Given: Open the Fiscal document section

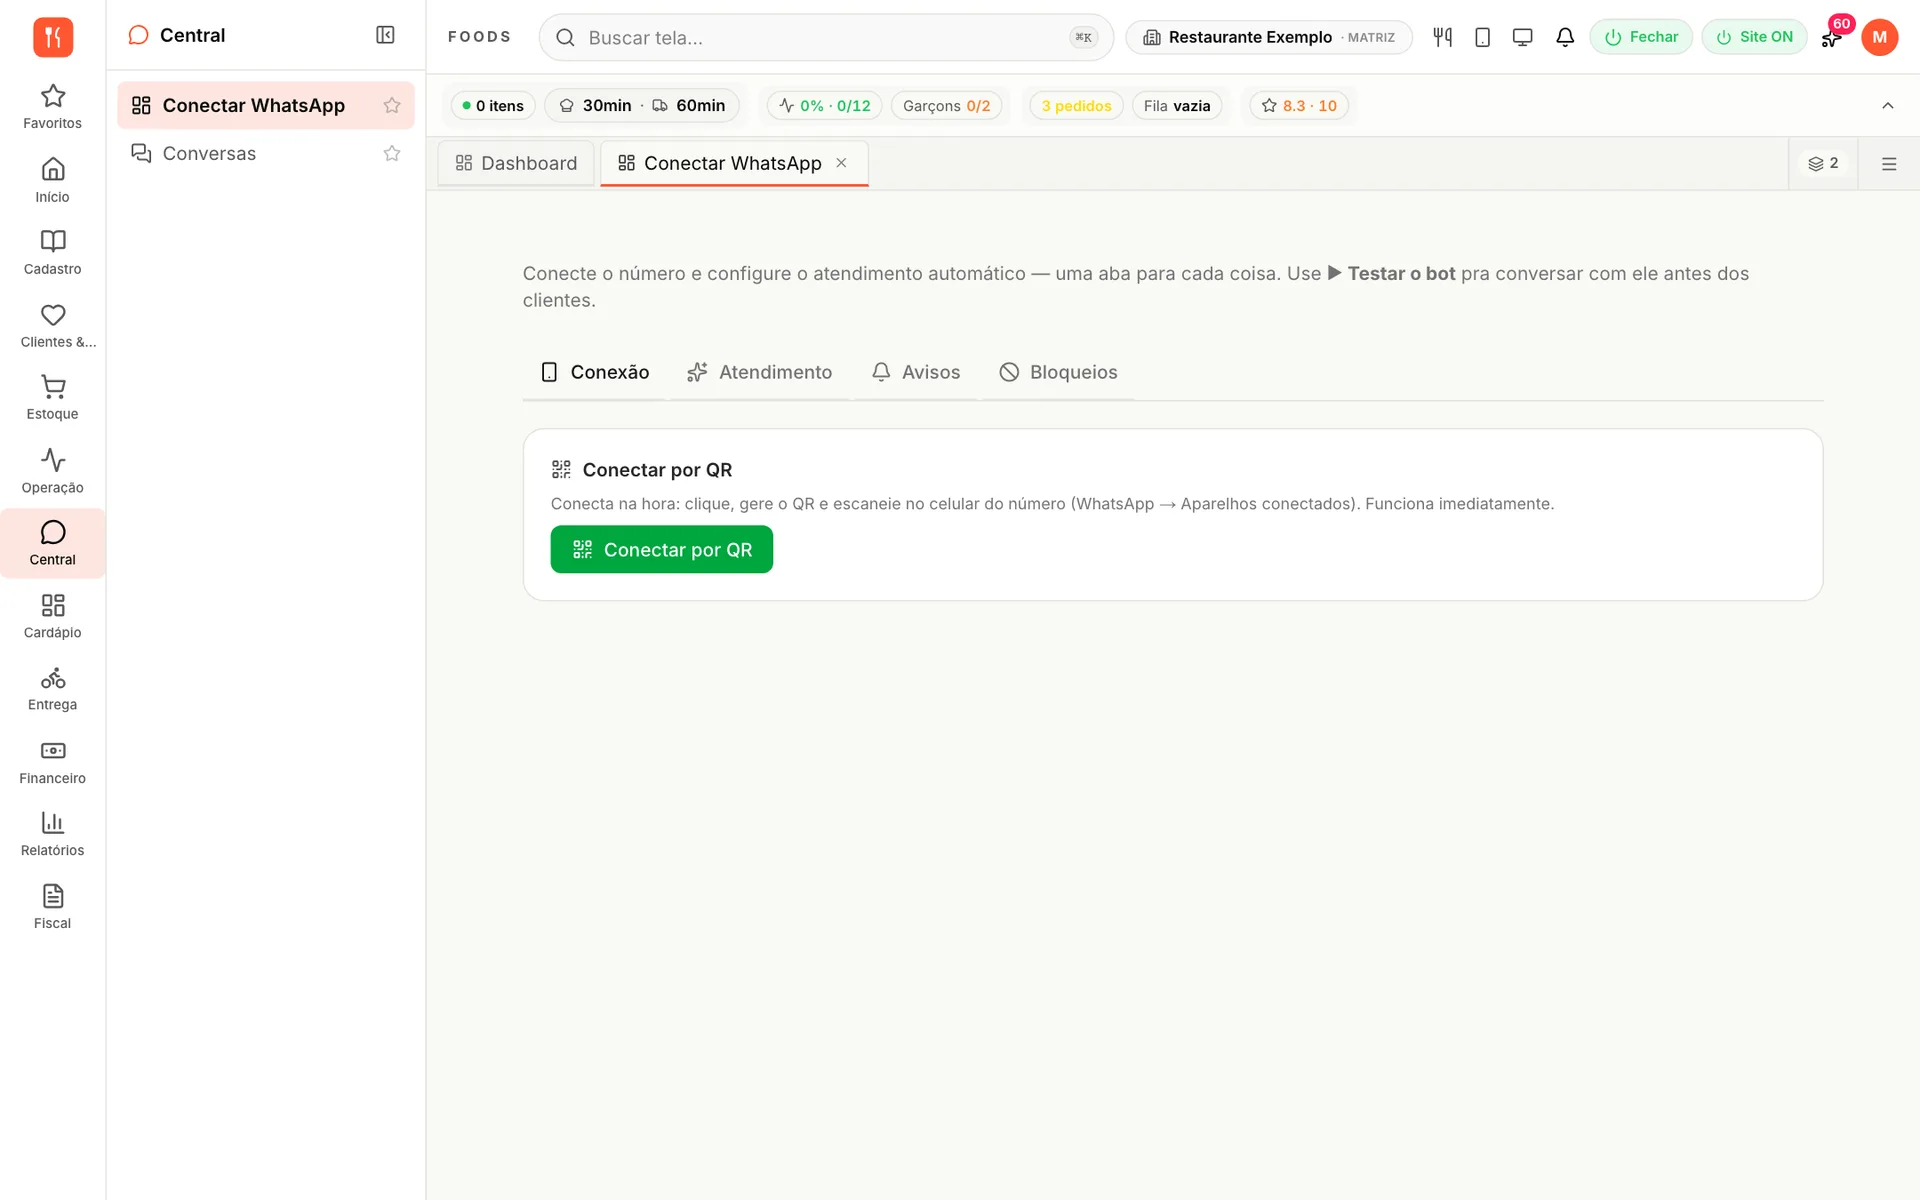Looking at the screenshot, I should click(52, 907).
